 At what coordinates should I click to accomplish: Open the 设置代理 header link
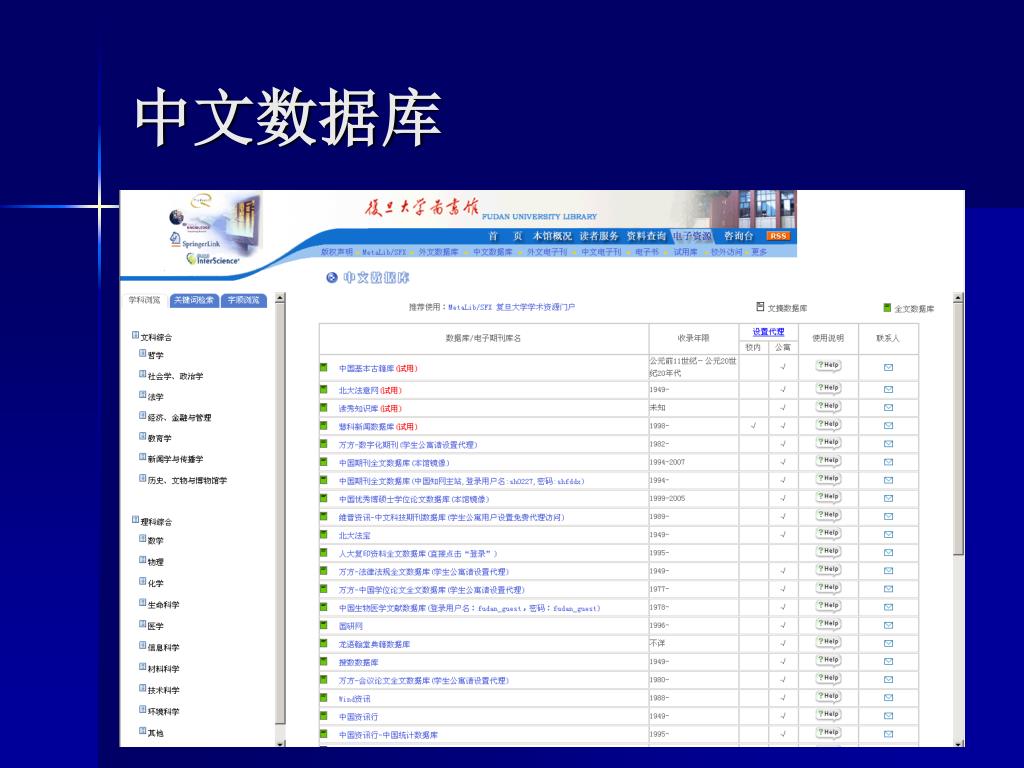[768, 332]
